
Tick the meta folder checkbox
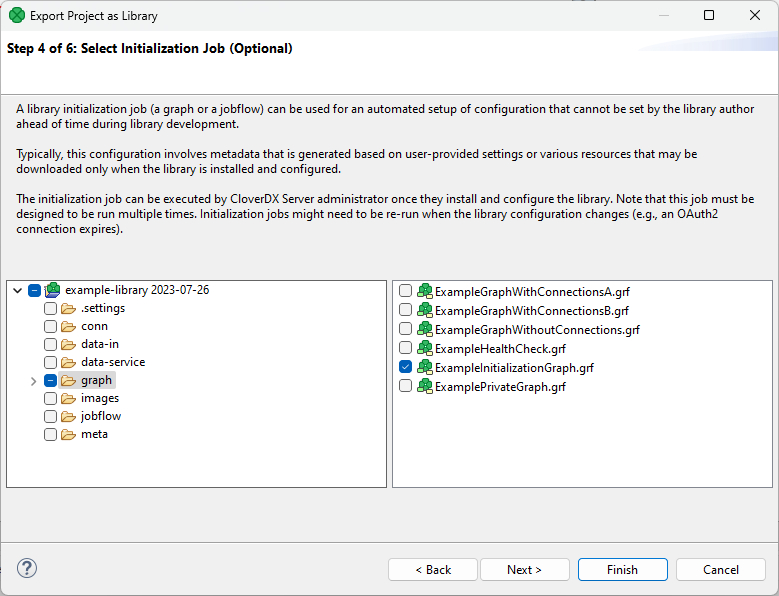tap(50, 434)
